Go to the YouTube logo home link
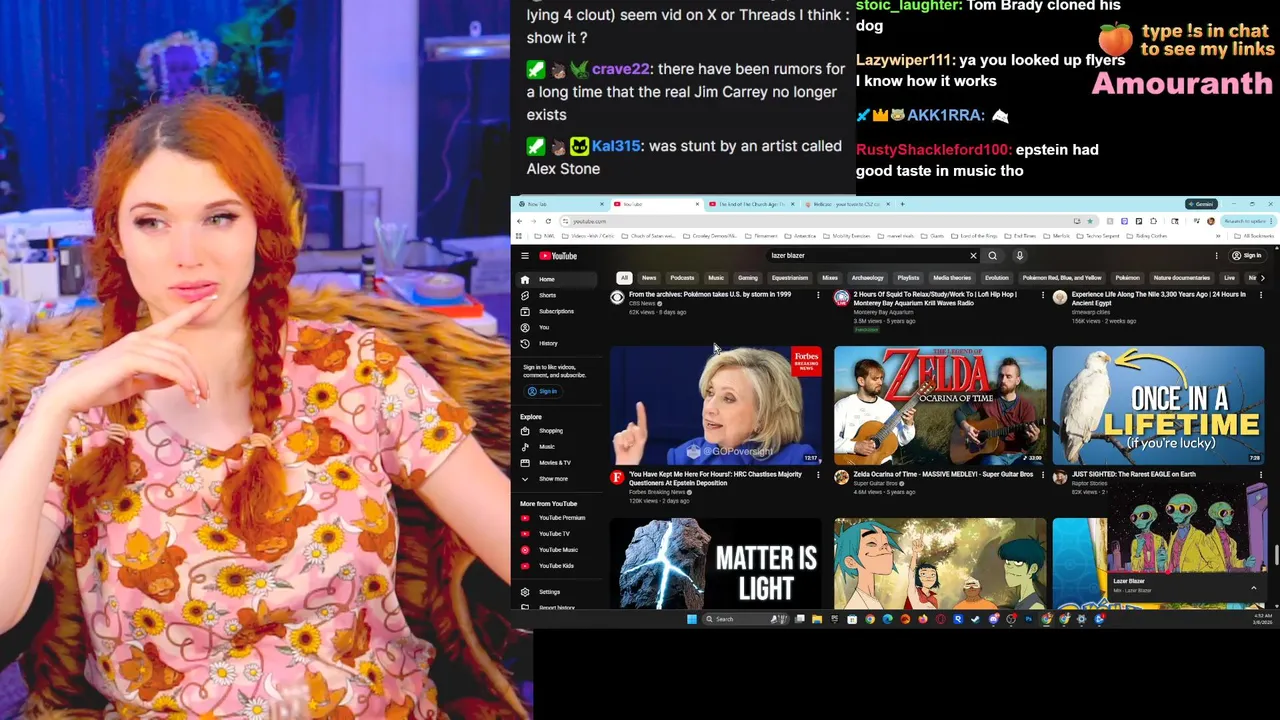 tap(558, 256)
